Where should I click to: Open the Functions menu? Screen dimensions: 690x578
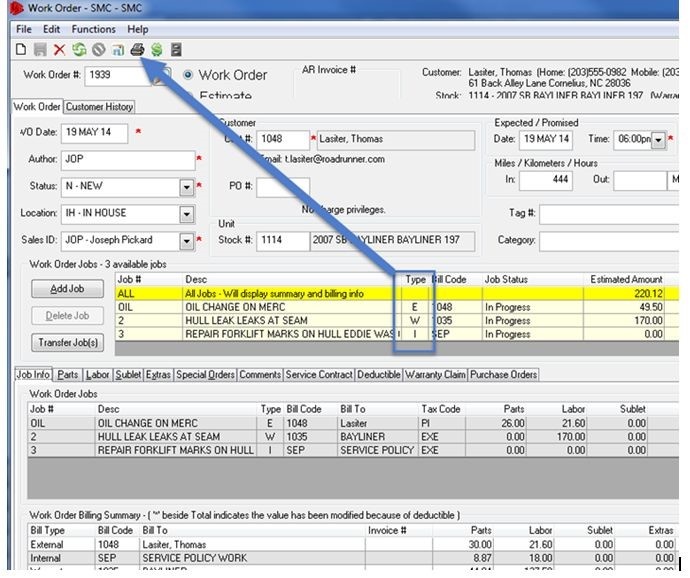(x=93, y=29)
